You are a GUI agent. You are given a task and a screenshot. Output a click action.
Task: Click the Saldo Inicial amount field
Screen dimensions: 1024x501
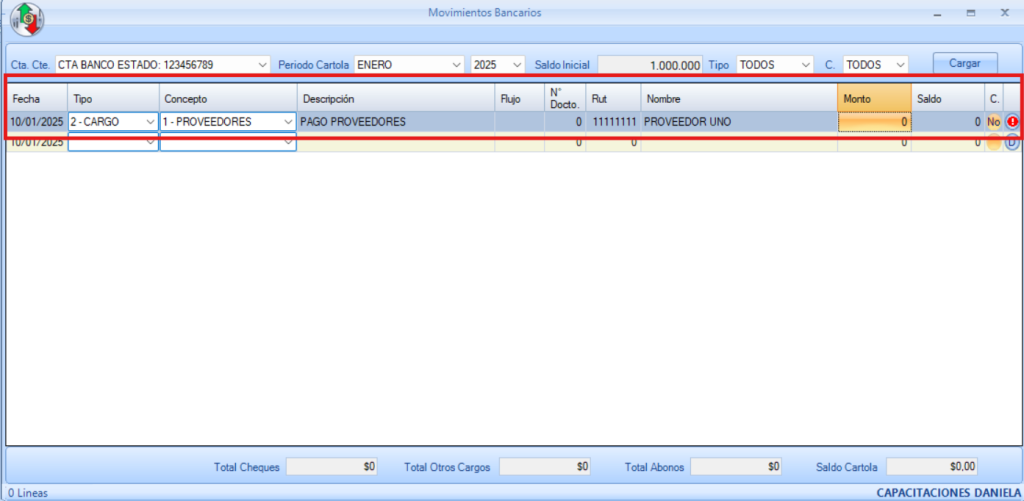tap(650, 64)
